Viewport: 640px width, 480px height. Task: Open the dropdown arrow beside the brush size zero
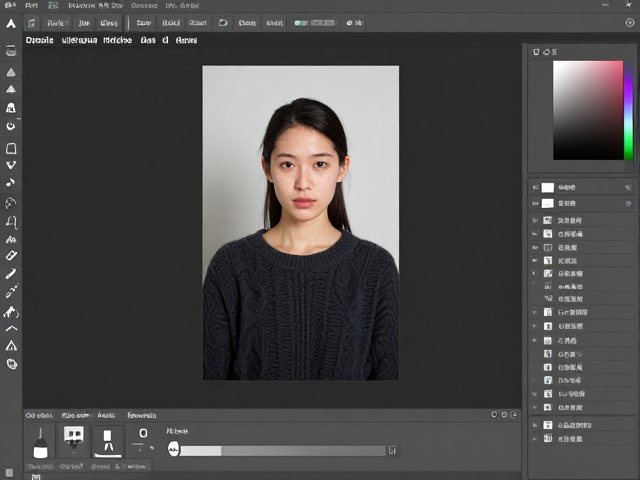151,448
